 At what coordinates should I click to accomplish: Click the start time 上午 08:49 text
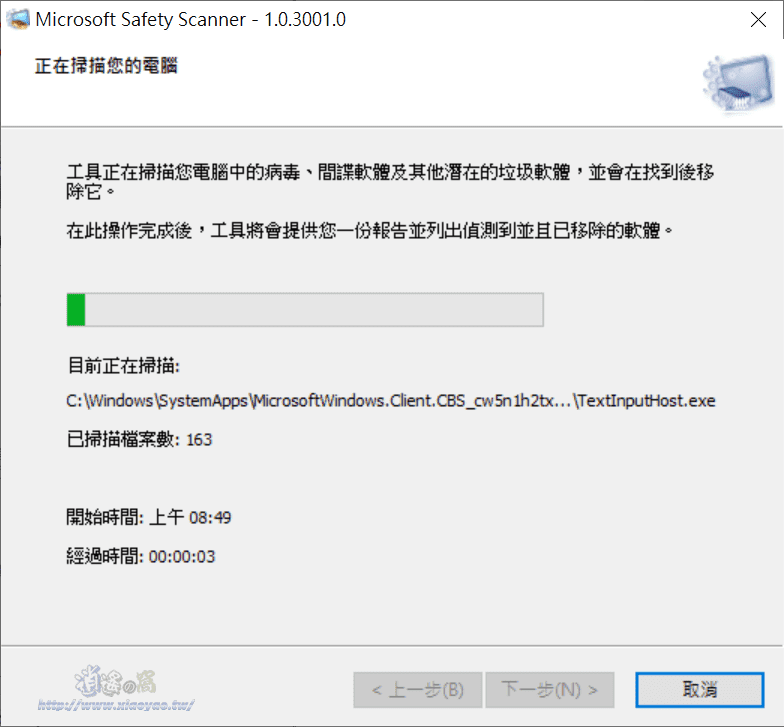pos(190,518)
